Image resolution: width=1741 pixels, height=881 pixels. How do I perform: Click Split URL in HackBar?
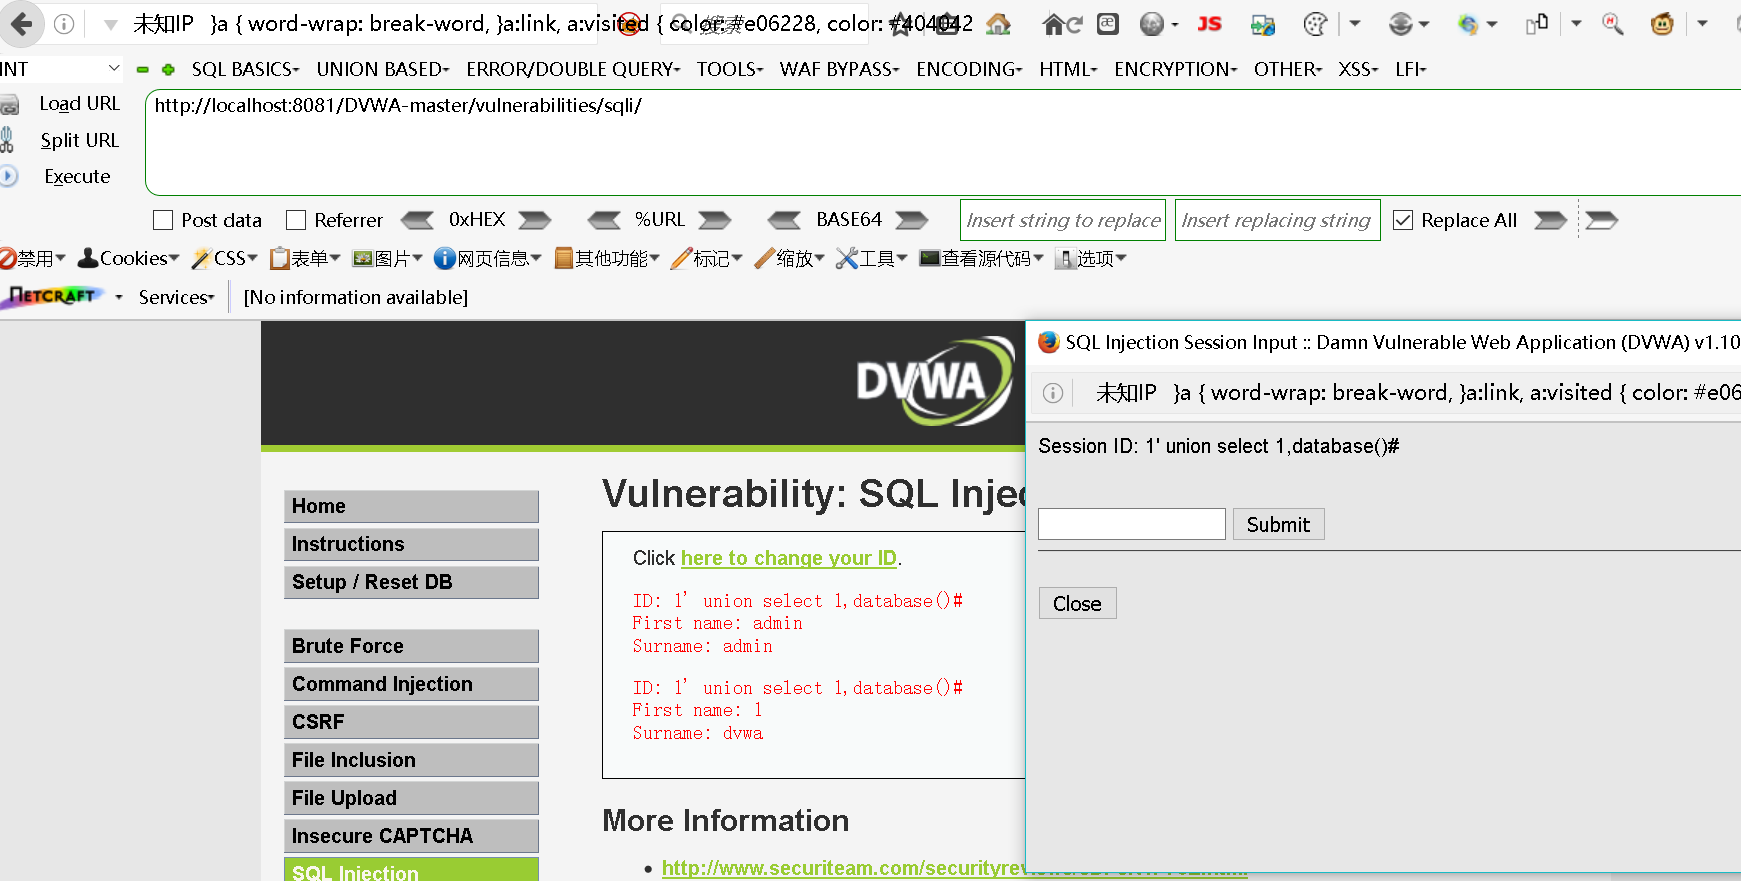tap(79, 140)
